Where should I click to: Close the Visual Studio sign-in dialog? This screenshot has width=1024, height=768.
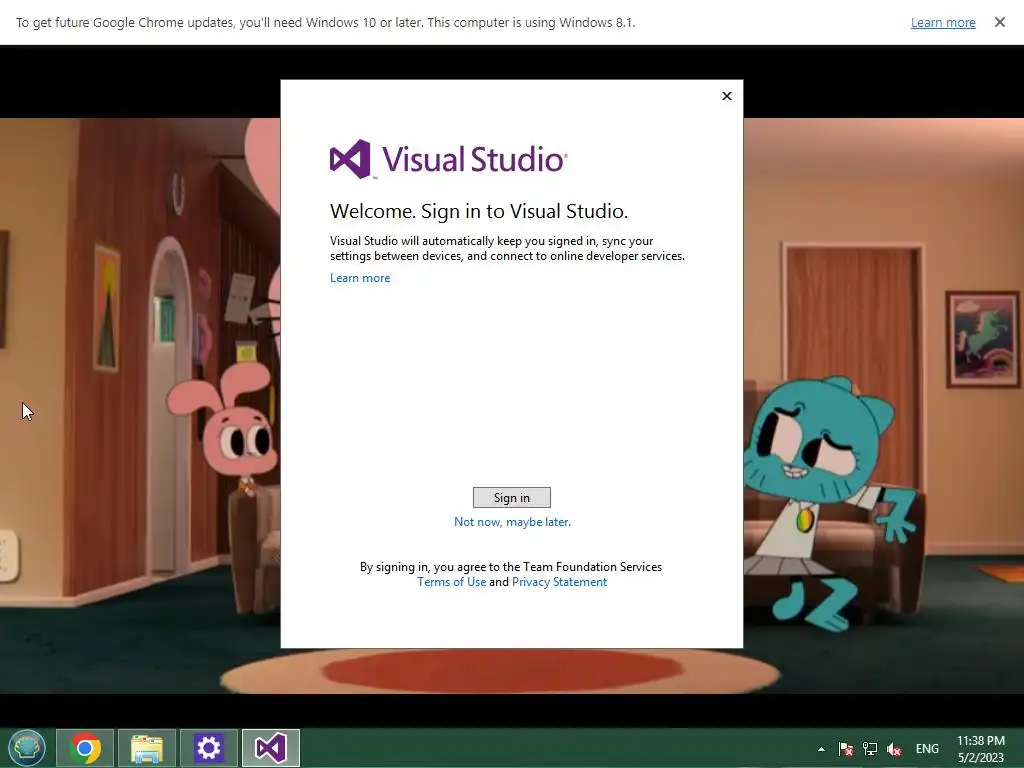[x=727, y=96]
